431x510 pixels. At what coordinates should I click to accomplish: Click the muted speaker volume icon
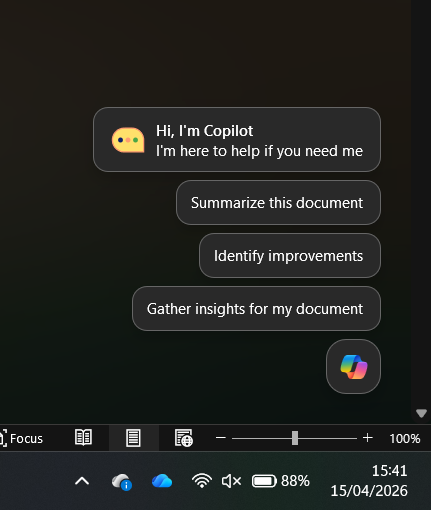pos(231,481)
